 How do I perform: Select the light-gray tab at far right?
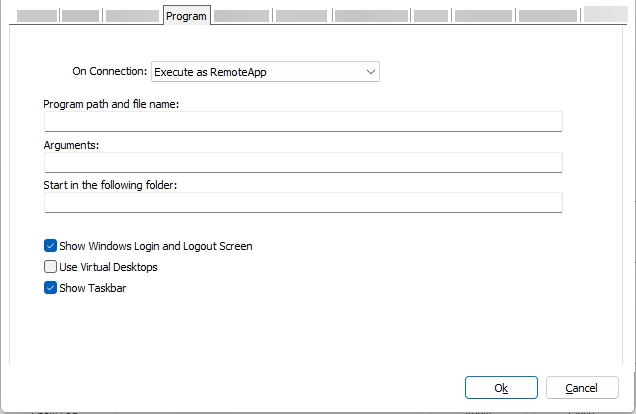tap(605, 14)
